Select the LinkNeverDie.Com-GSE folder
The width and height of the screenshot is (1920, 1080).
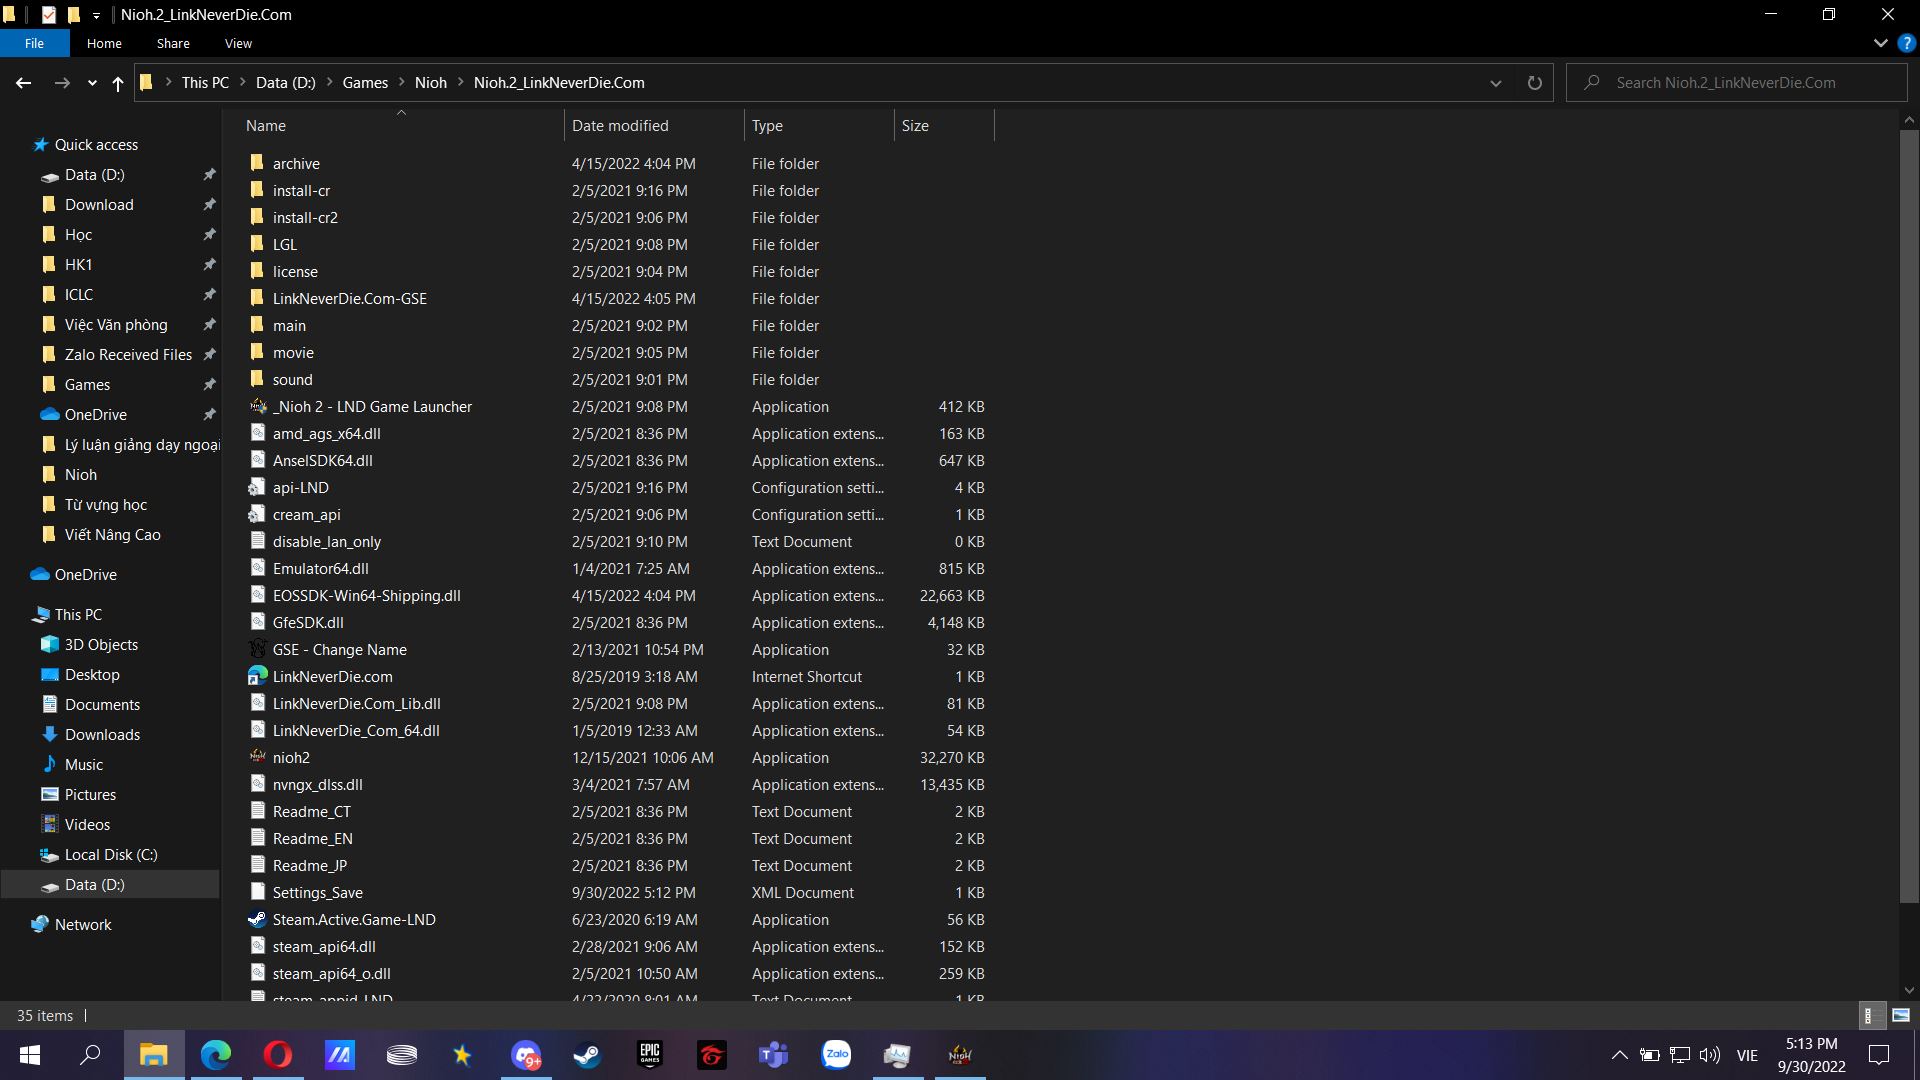point(349,298)
